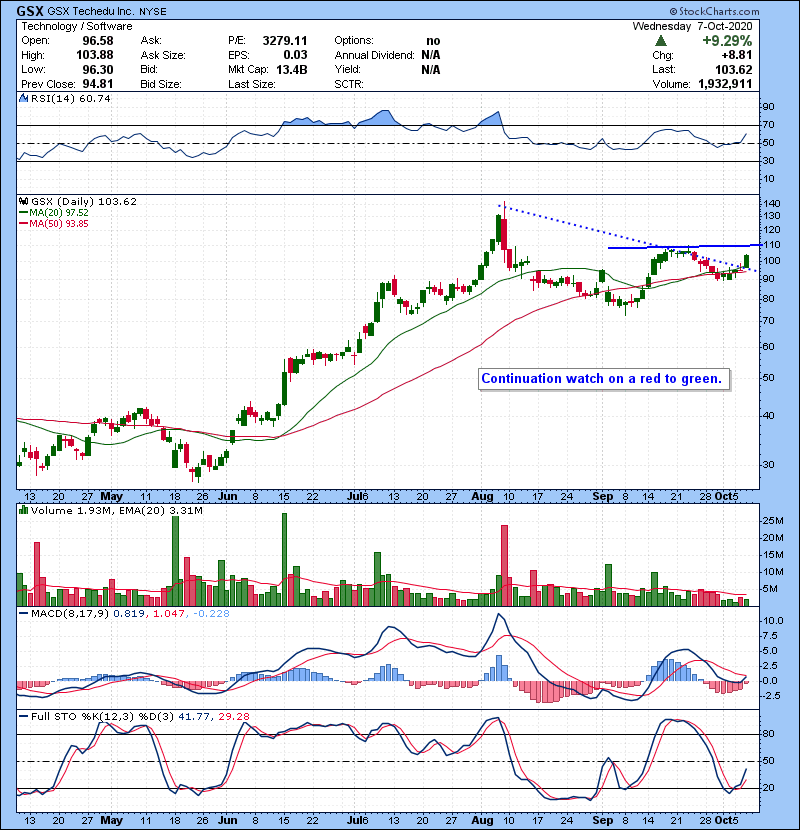Click the solid blue resistance line near 110

click(685, 247)
